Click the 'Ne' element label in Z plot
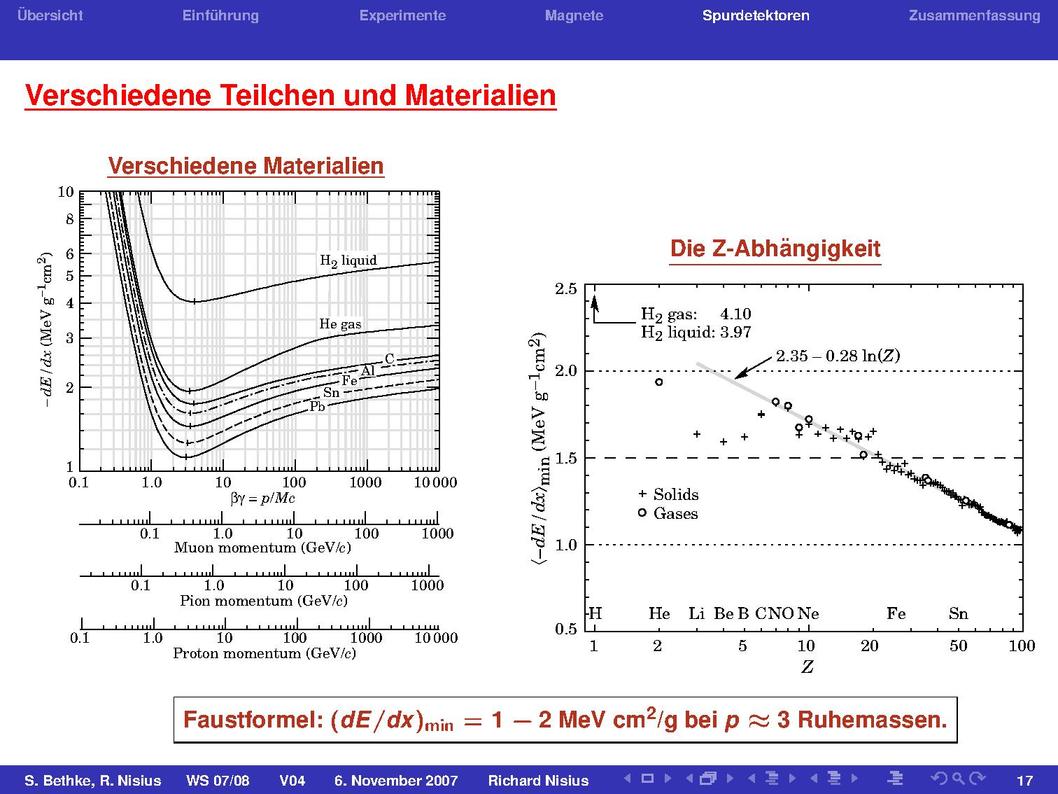The image size is (1058, 794). point(808,613)
